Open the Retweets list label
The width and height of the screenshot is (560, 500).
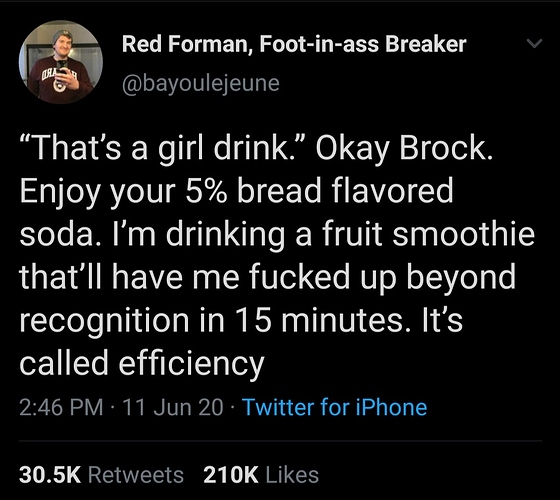[136, 475]
